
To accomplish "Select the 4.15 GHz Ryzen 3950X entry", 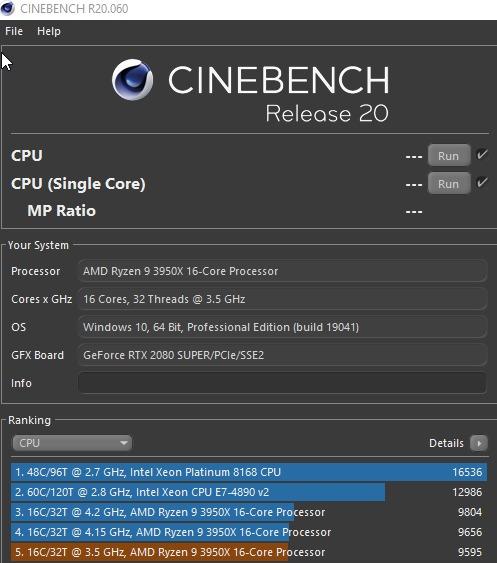I will click(x=249, y=532).
